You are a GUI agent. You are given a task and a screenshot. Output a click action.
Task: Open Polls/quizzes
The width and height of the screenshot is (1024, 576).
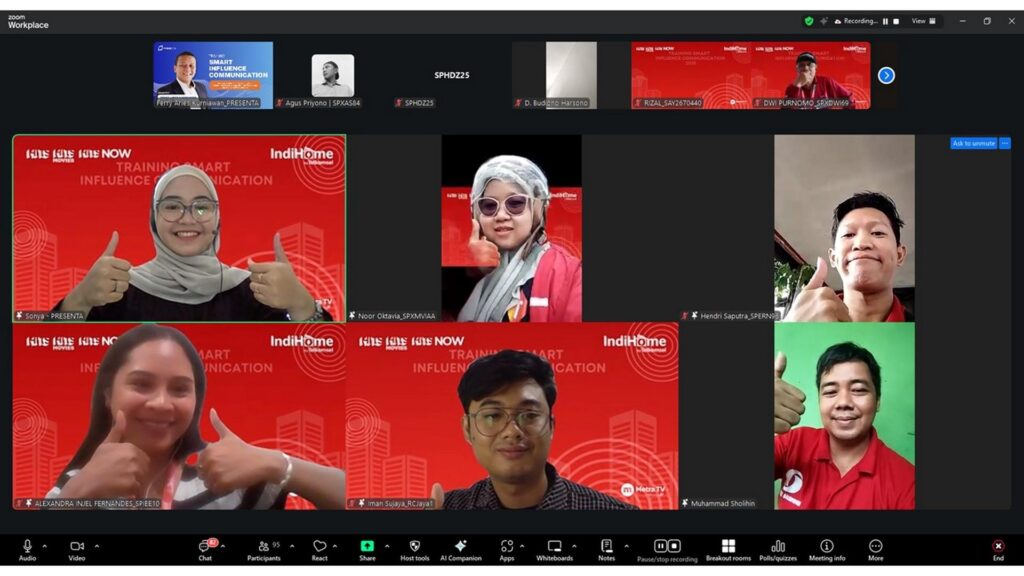point(778,550)
